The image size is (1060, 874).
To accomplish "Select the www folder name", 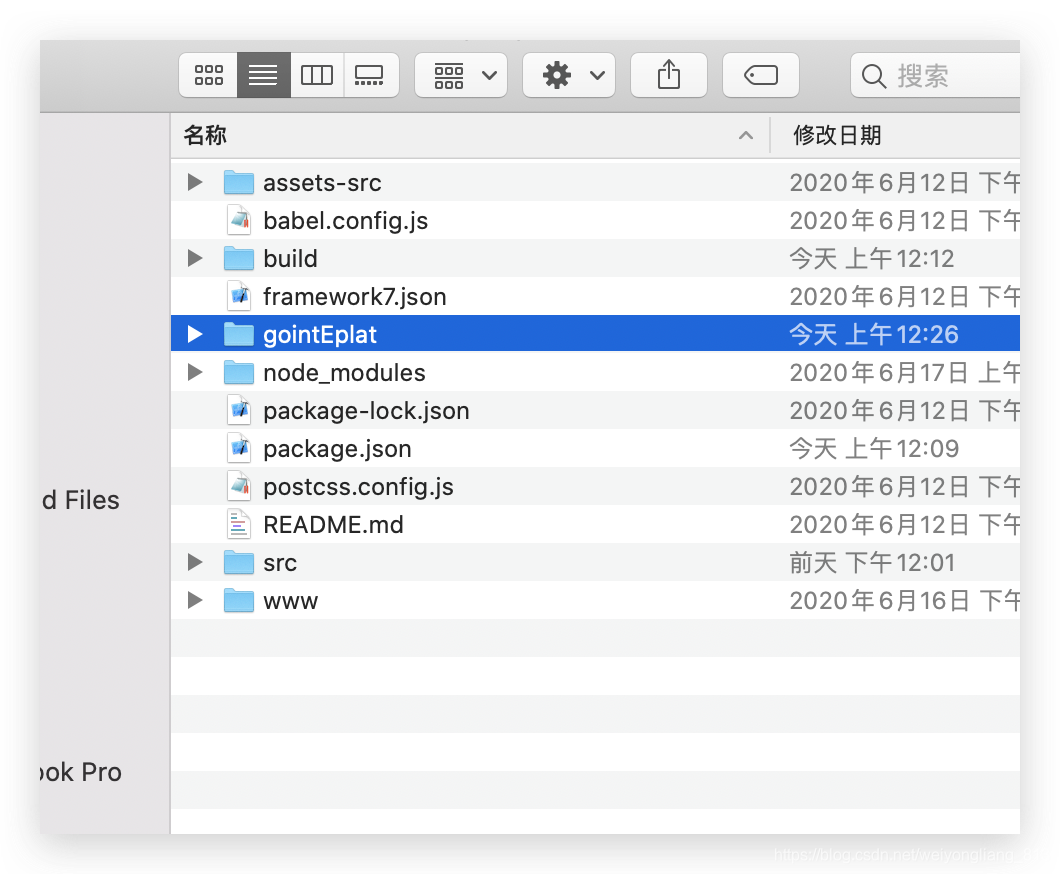I will 291,601.
